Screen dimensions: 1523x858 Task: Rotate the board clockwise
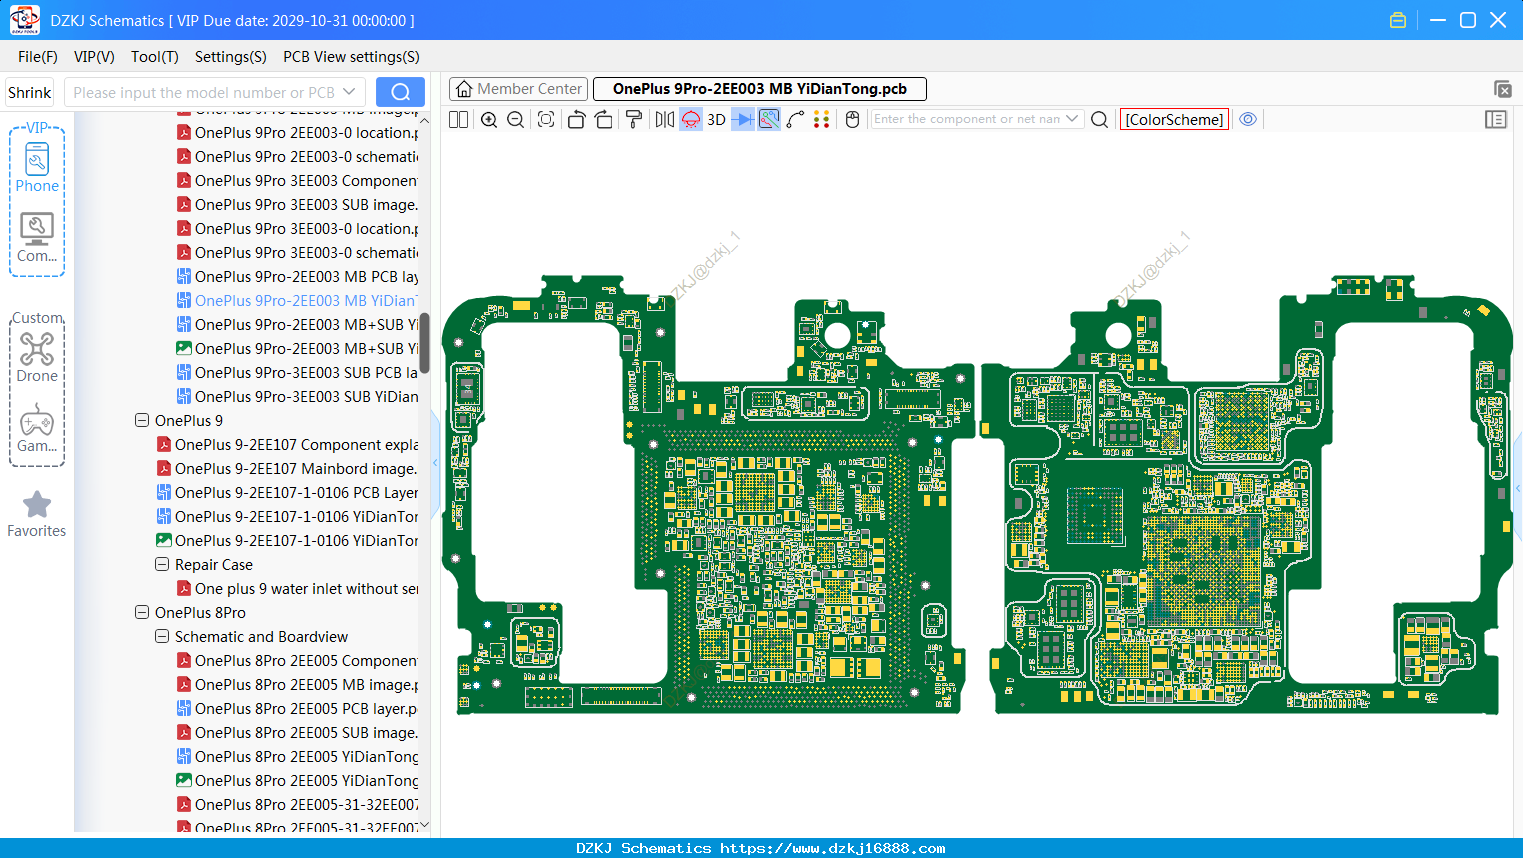tap(604, 119)
